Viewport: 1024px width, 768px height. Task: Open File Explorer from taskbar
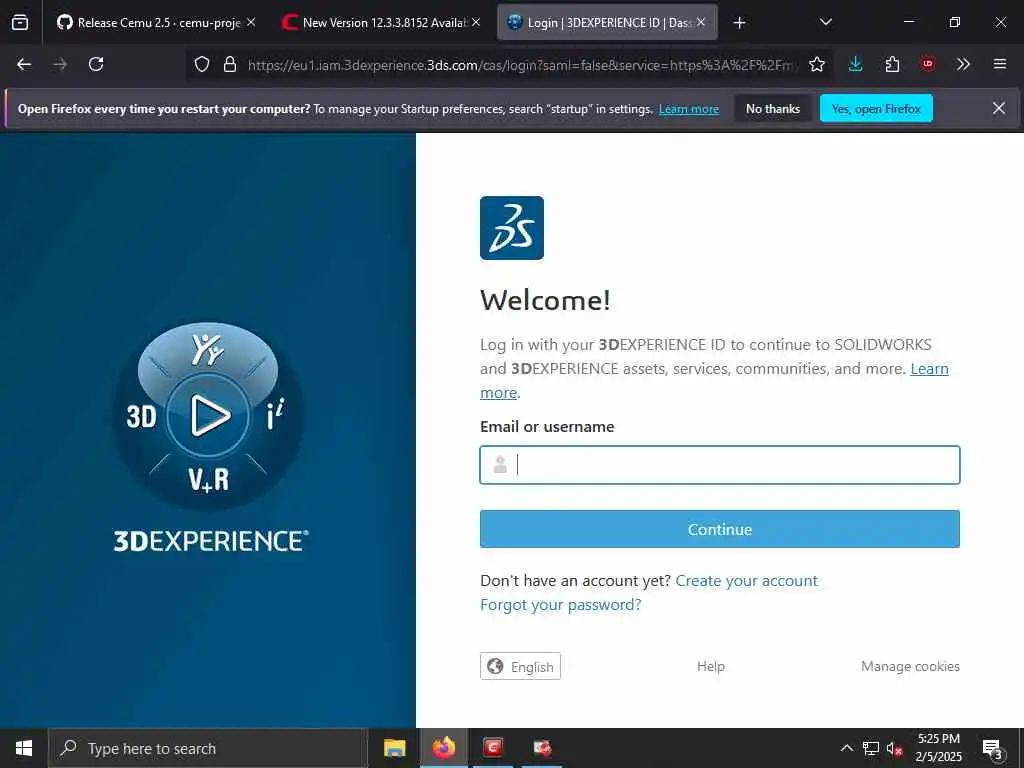394,748
